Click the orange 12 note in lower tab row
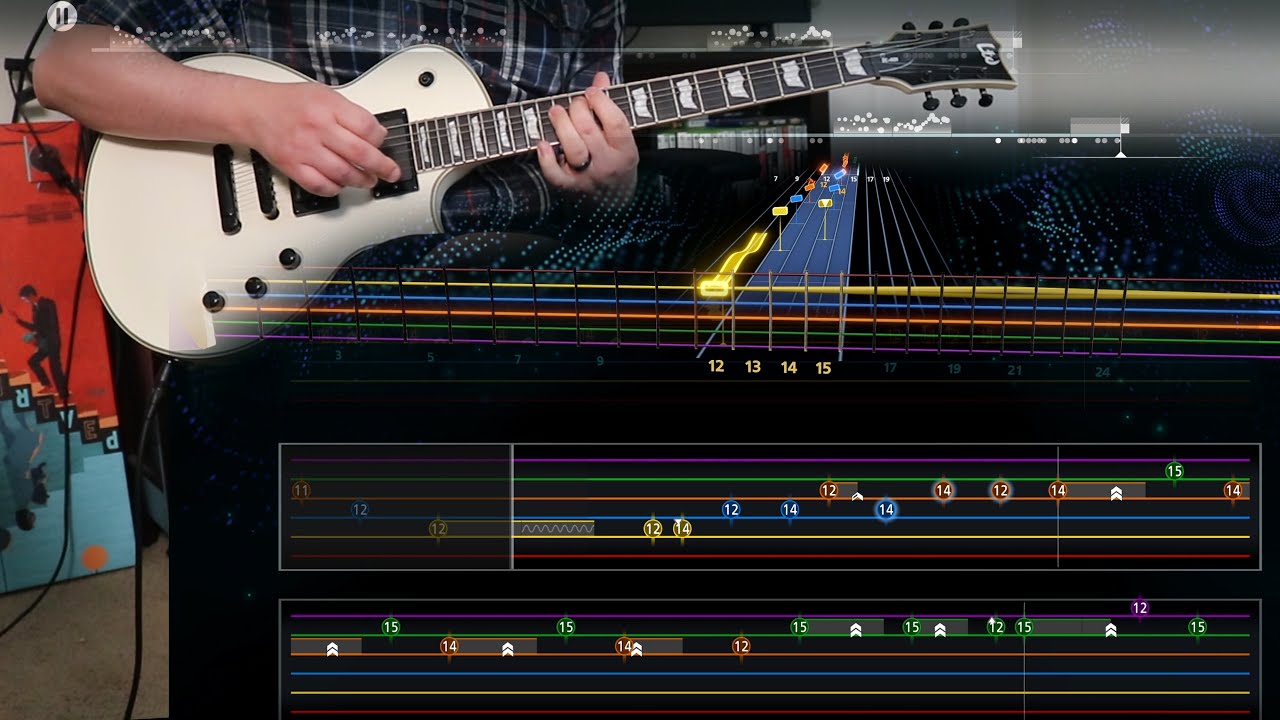 (741, 646)
